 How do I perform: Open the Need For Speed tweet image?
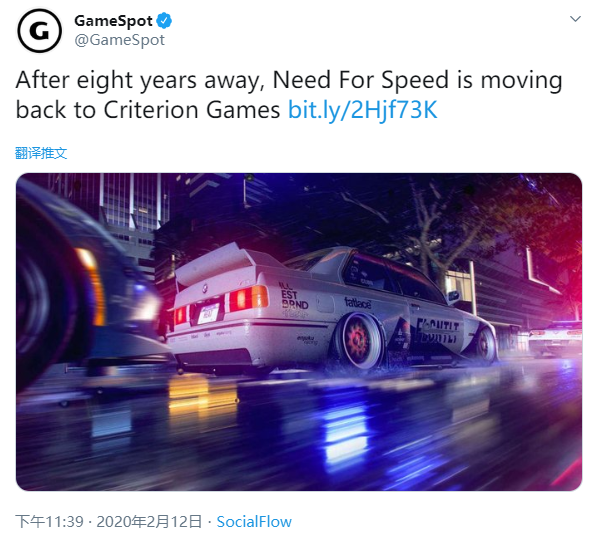coord(299,332)
